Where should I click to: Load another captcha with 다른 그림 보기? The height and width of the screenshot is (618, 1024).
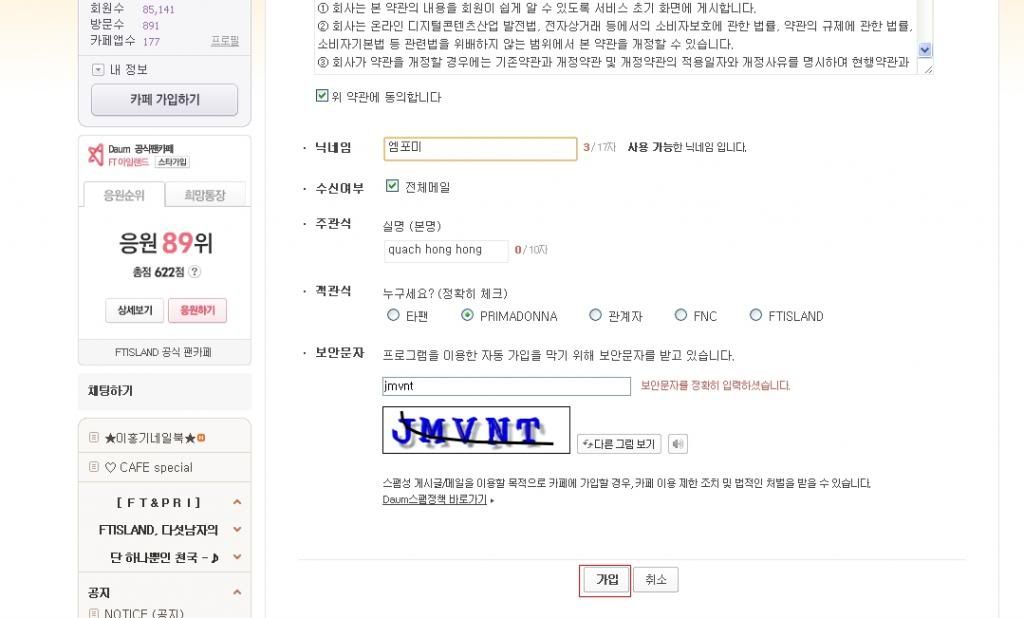(618, 444)
